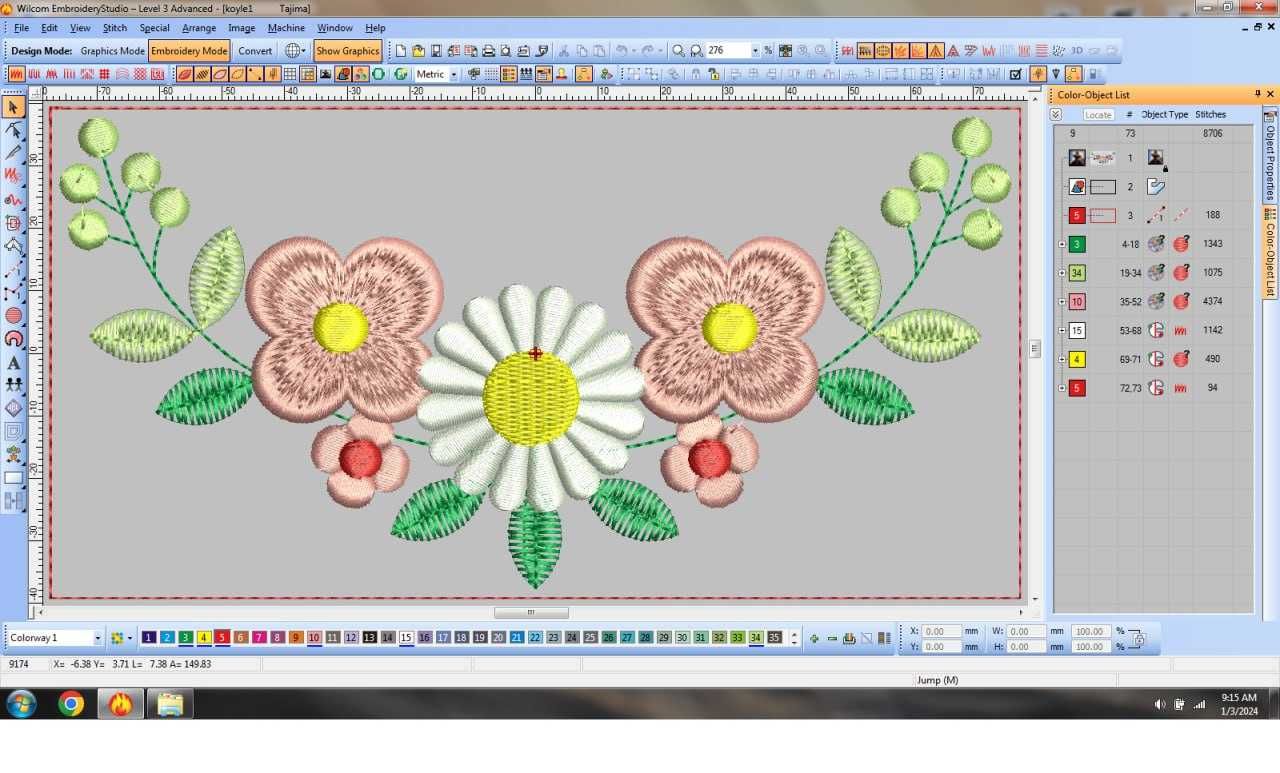Screen dimensions: 1280x773
Task: Open the Special menu
Action: point(154,28)
